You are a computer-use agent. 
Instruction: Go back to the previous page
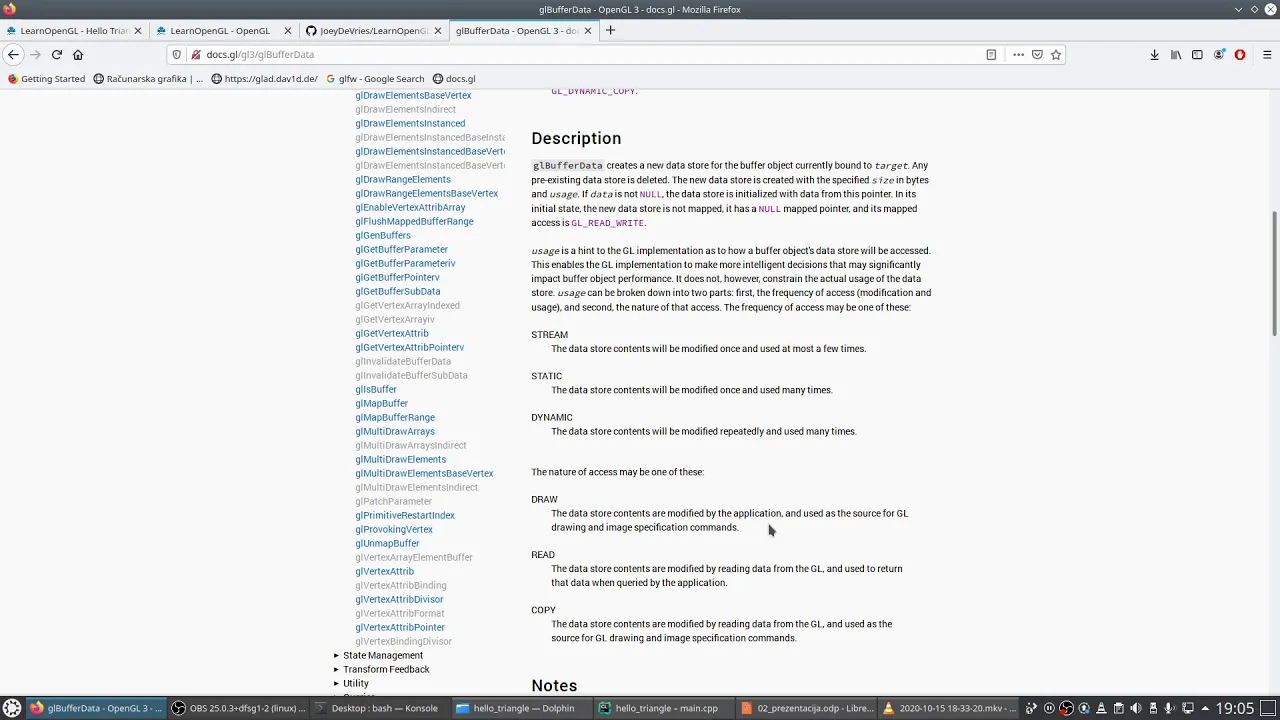coord(13,55)
